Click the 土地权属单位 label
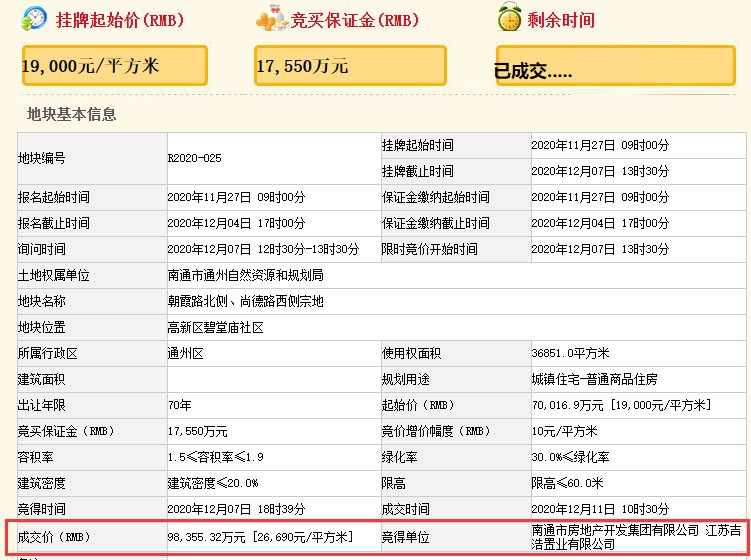This screenshot has height=560, width=751. click(54, 275)
